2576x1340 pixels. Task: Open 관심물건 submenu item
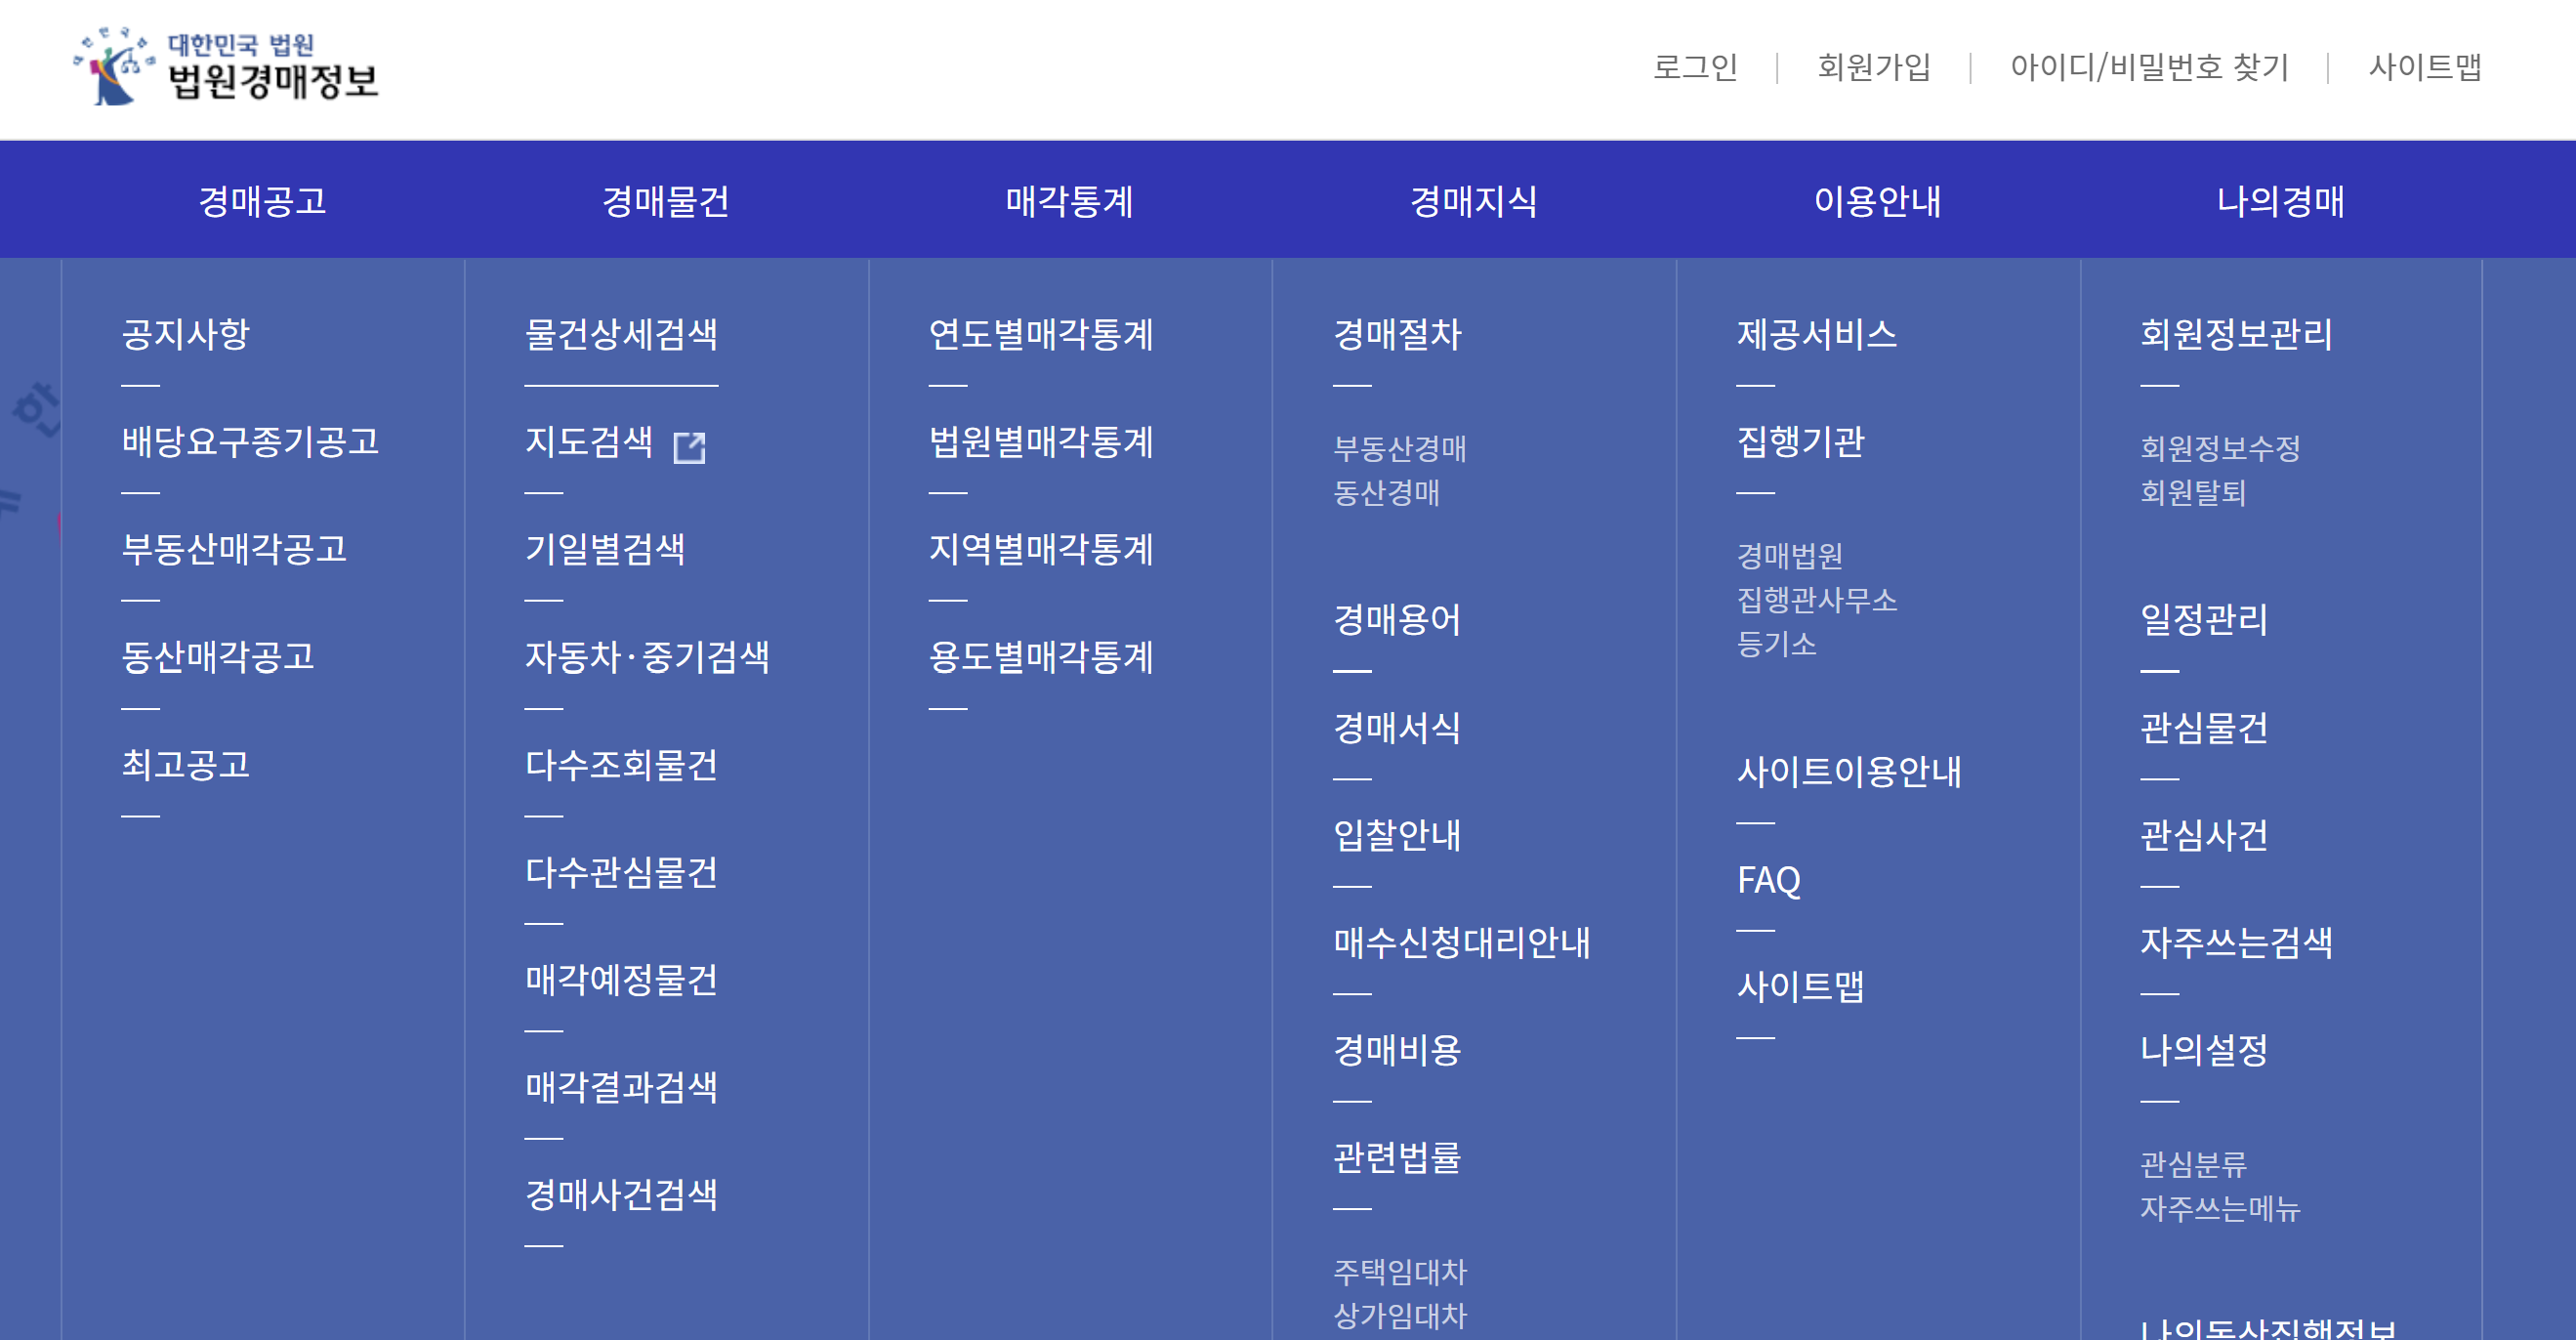click(x=2204, y=727)
